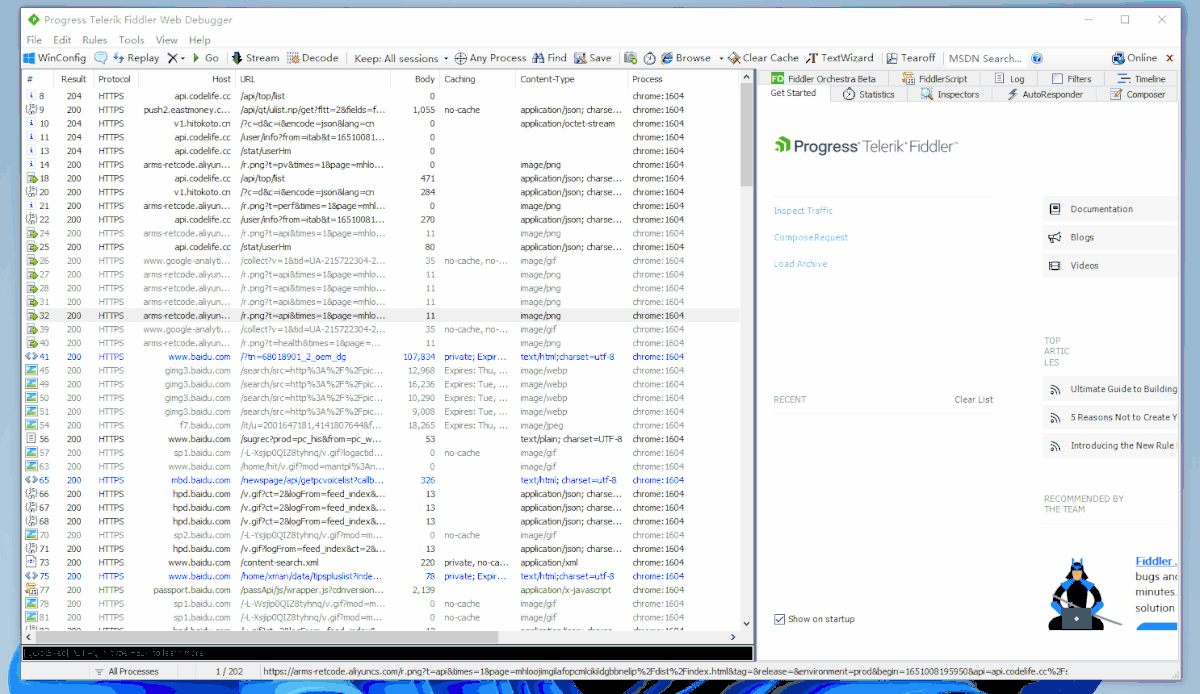The image size is (1200, 694).
Task: Switch to the Inspectors tab
Action: (950, 94)
